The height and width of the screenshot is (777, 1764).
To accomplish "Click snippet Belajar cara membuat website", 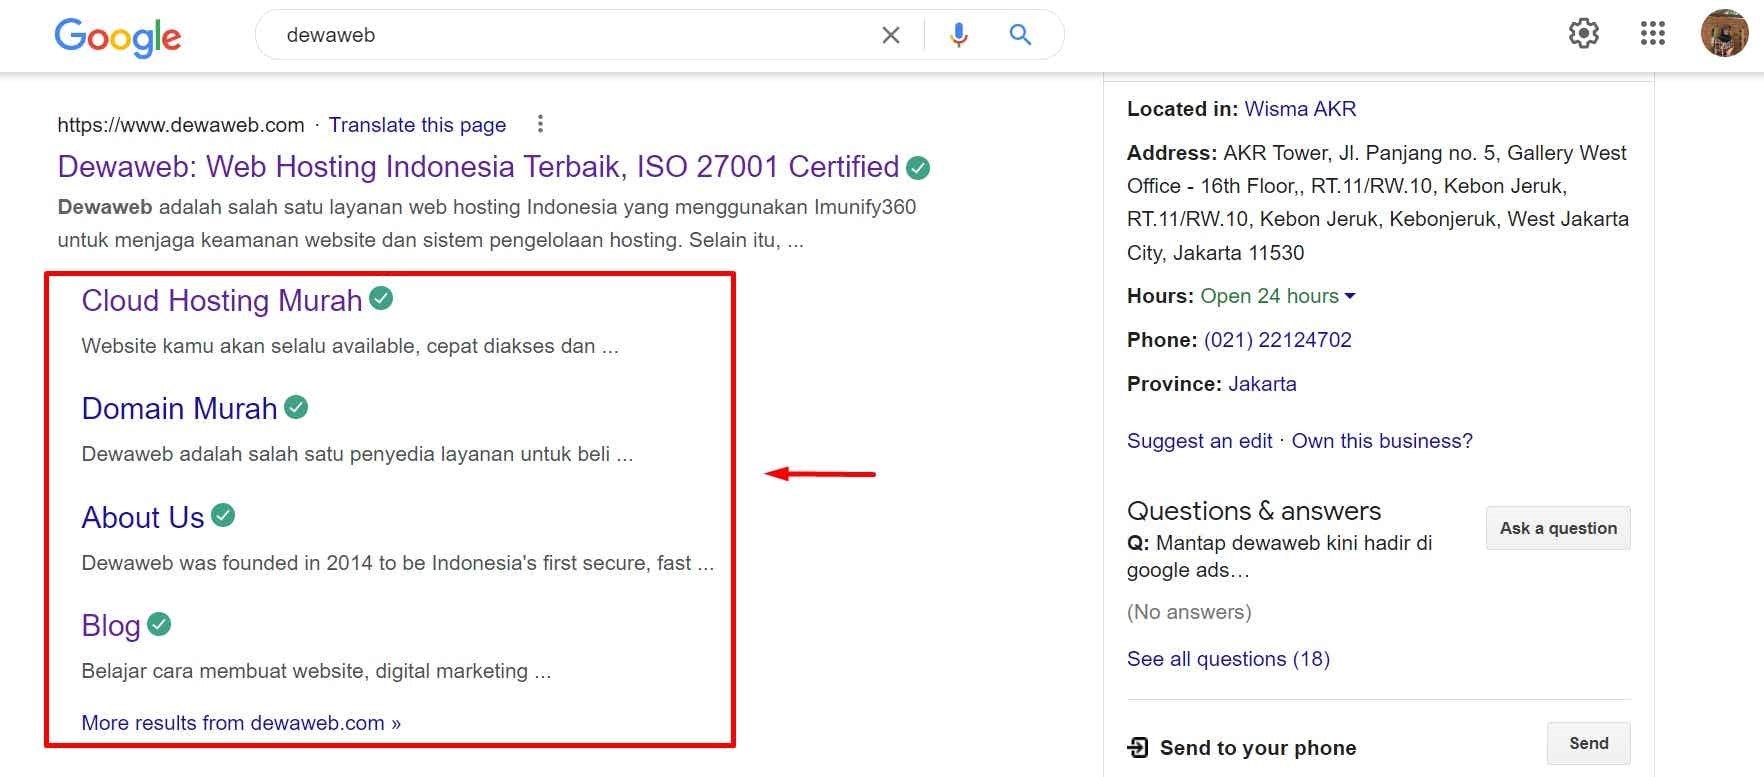I will point(316,671).
